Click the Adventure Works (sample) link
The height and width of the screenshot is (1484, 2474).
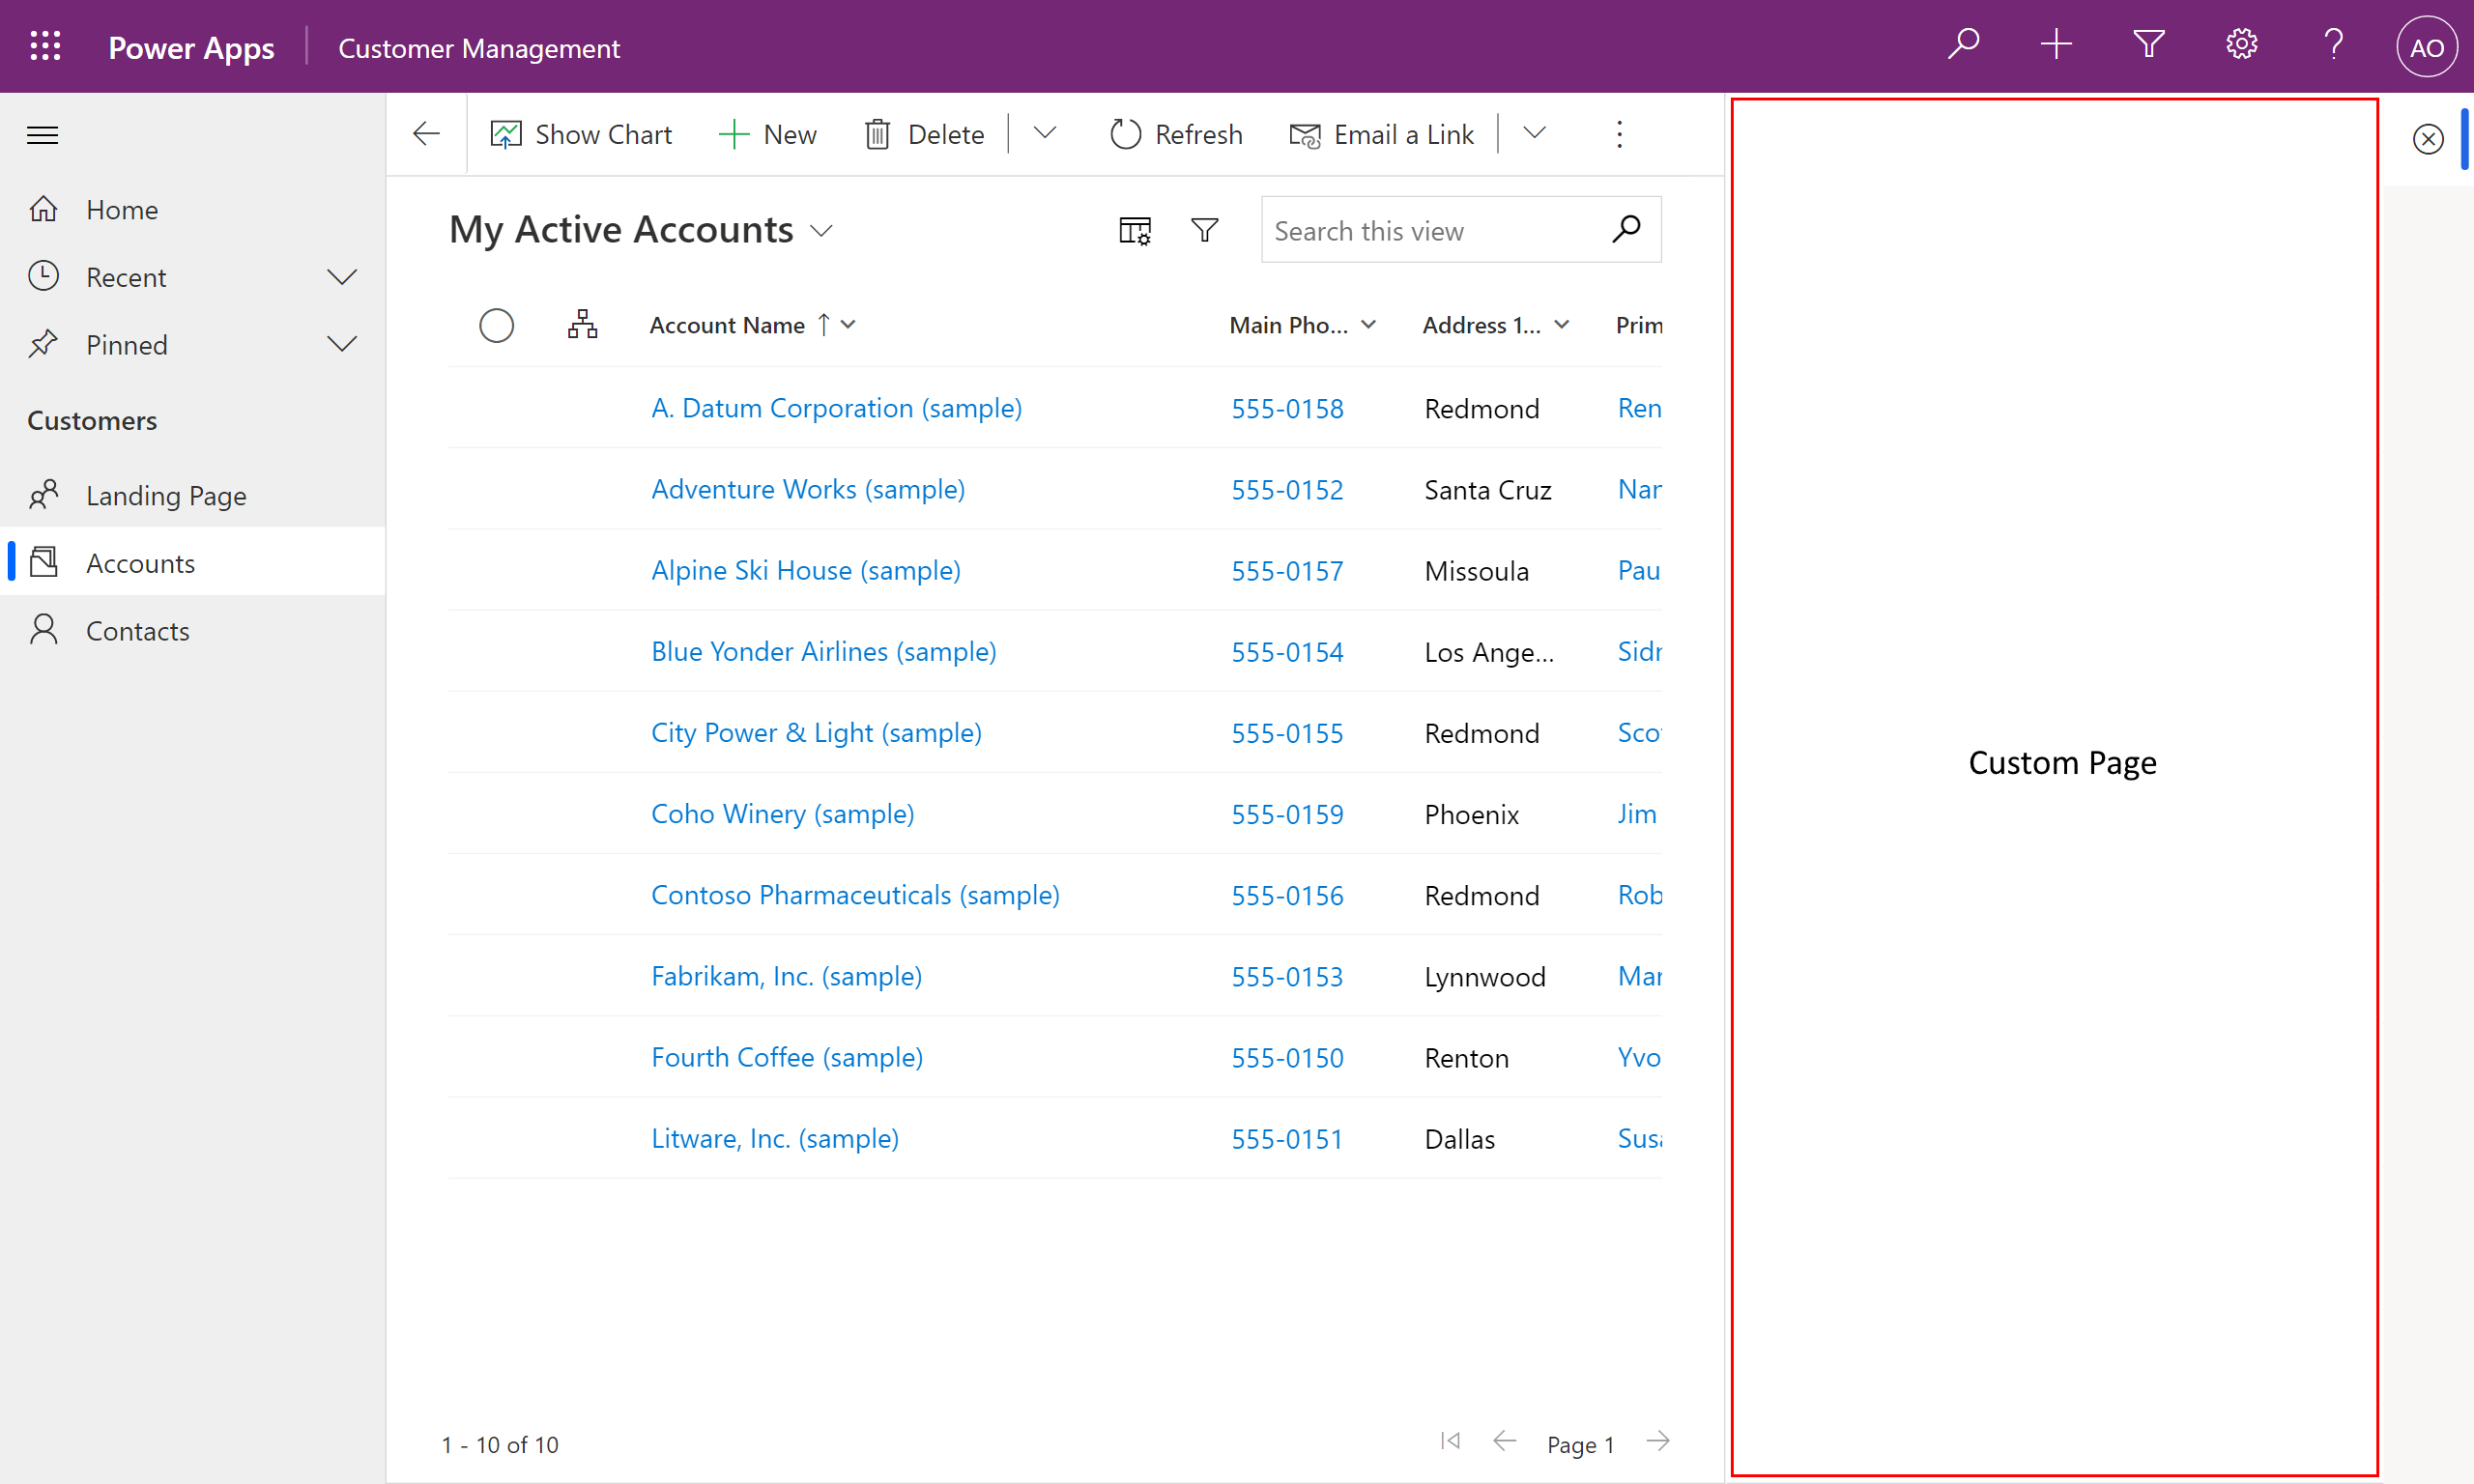click(806, 490)
